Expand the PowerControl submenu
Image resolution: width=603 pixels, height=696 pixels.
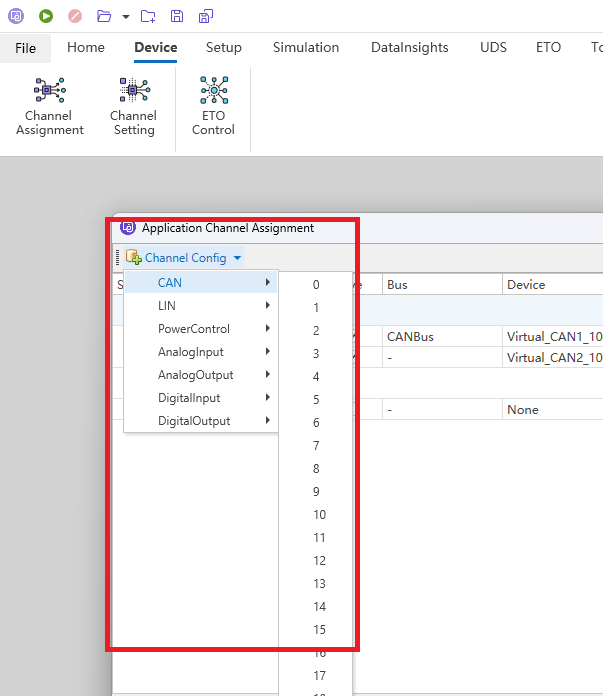tap(200, 329)
